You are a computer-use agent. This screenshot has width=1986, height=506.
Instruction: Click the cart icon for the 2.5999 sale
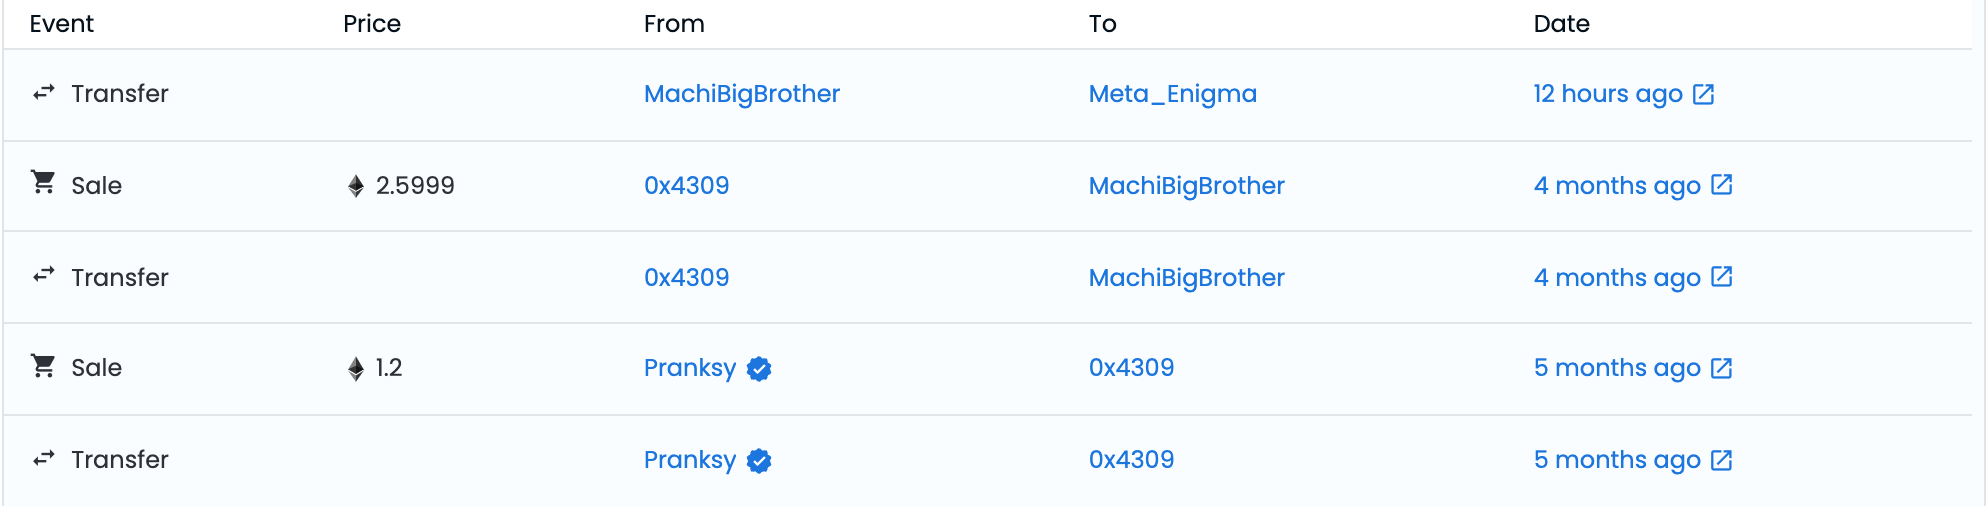point(43,183)
